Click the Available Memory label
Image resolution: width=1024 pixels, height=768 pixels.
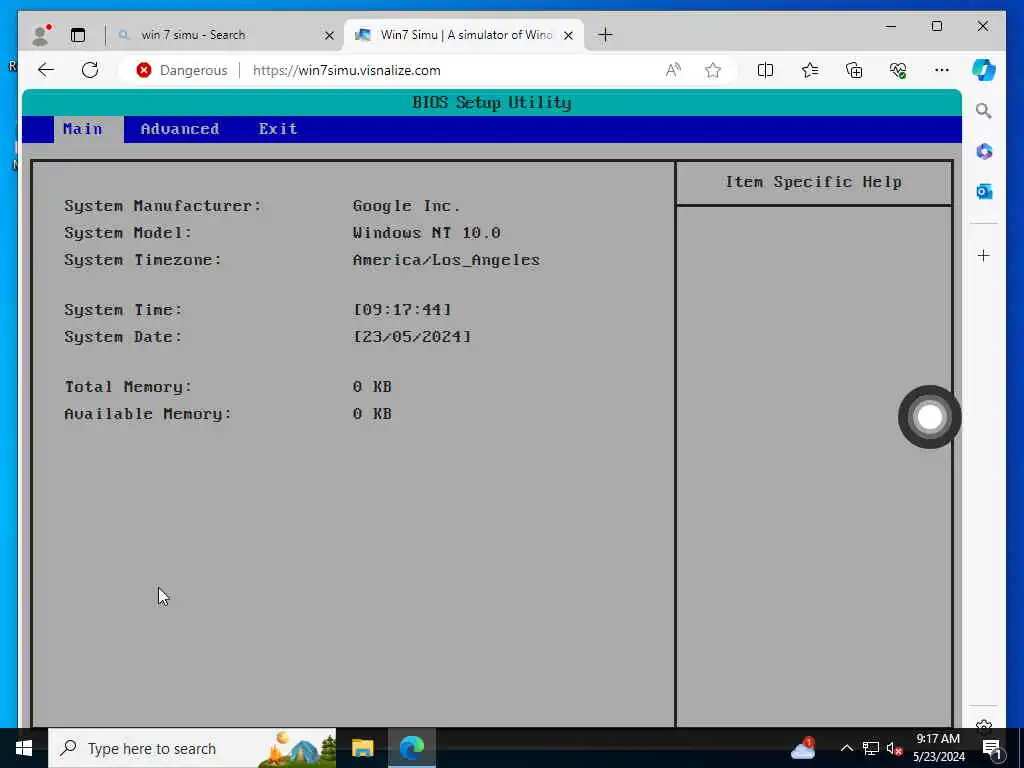[x=148, y=414]
